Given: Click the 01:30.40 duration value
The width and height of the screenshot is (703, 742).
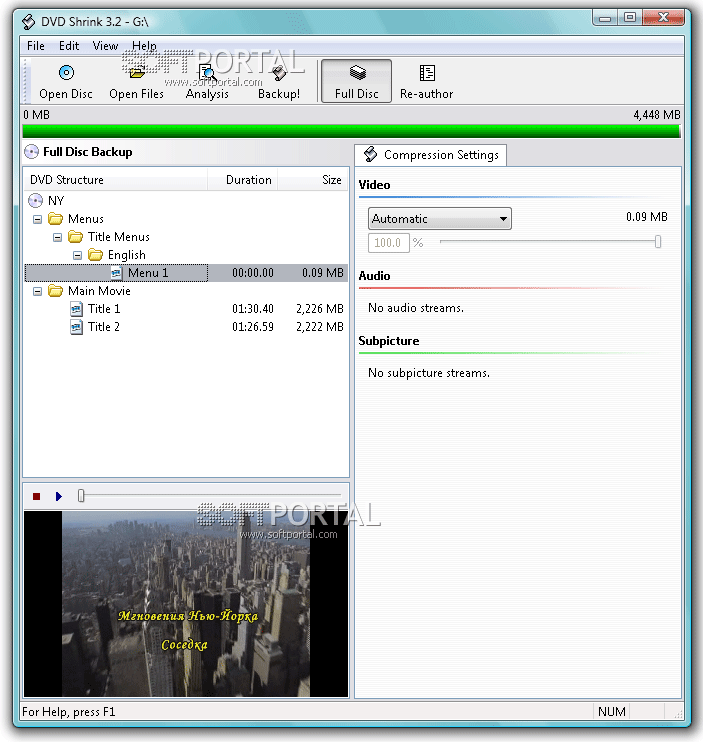Looking at the screenshot, I should 253,309.
